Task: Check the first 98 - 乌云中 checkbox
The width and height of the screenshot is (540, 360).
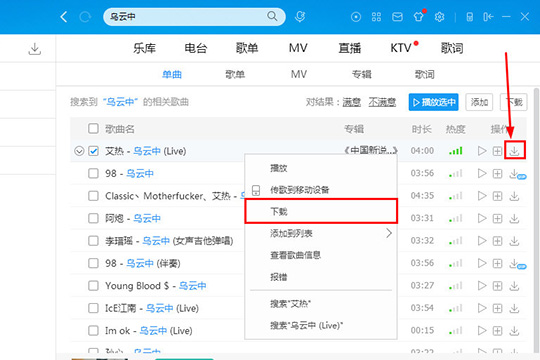Action: (93, 173)
